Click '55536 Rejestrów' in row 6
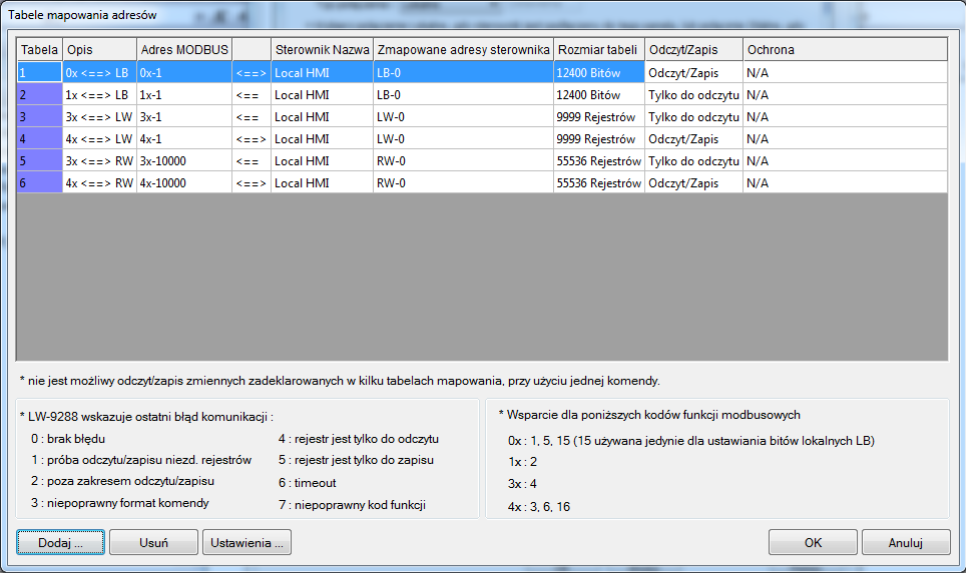Viewport: 966px width, 573px height. coord(599,183)
